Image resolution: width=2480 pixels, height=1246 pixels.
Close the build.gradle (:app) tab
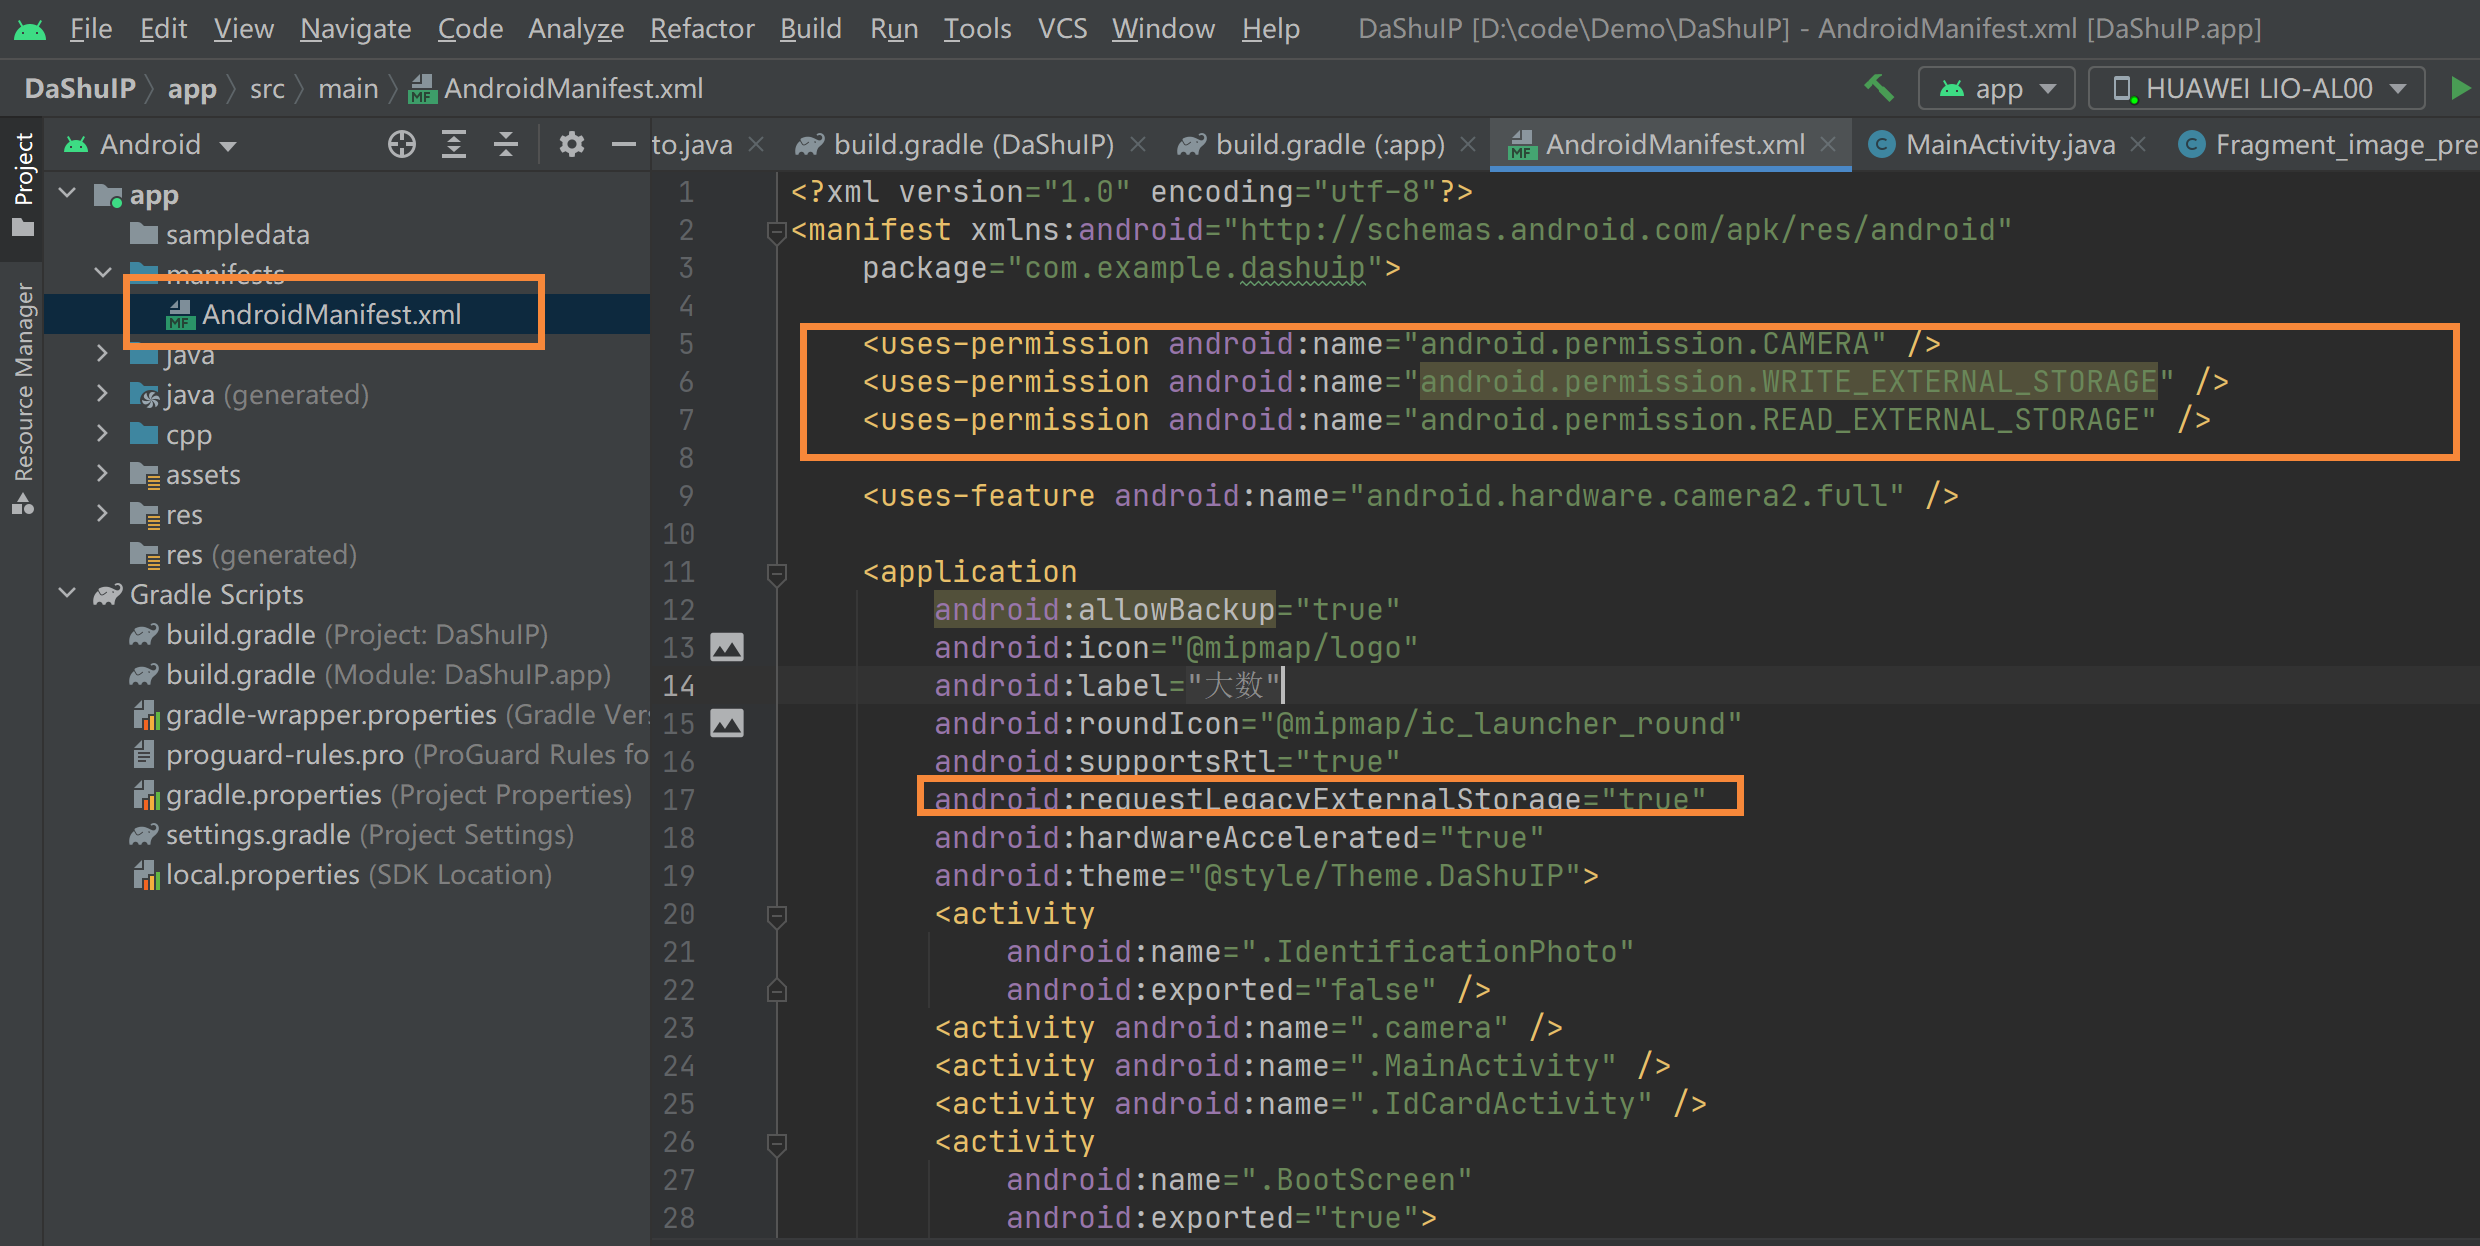(1468, 145)
